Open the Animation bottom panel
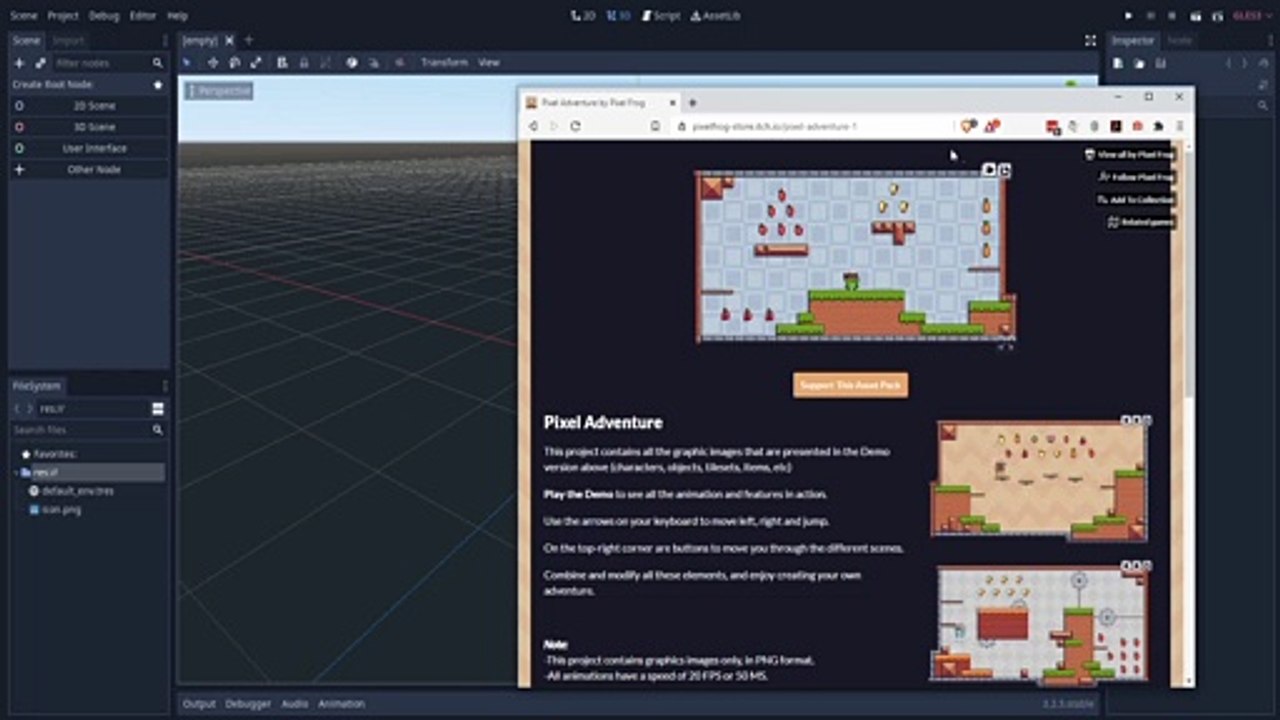 (x=341, y=704)
